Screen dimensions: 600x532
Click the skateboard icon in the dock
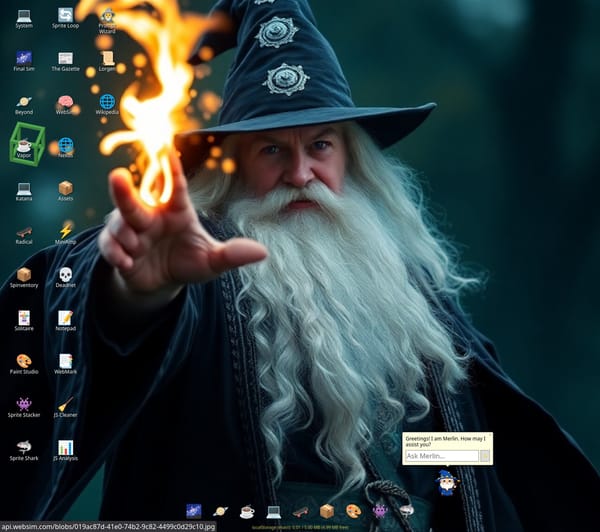pos(300,511)
